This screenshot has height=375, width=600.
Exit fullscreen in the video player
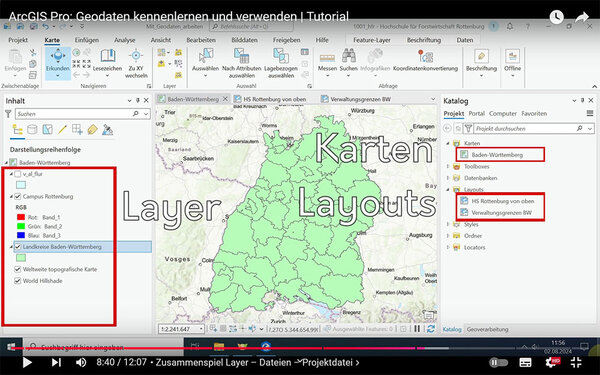coord(576,362)
